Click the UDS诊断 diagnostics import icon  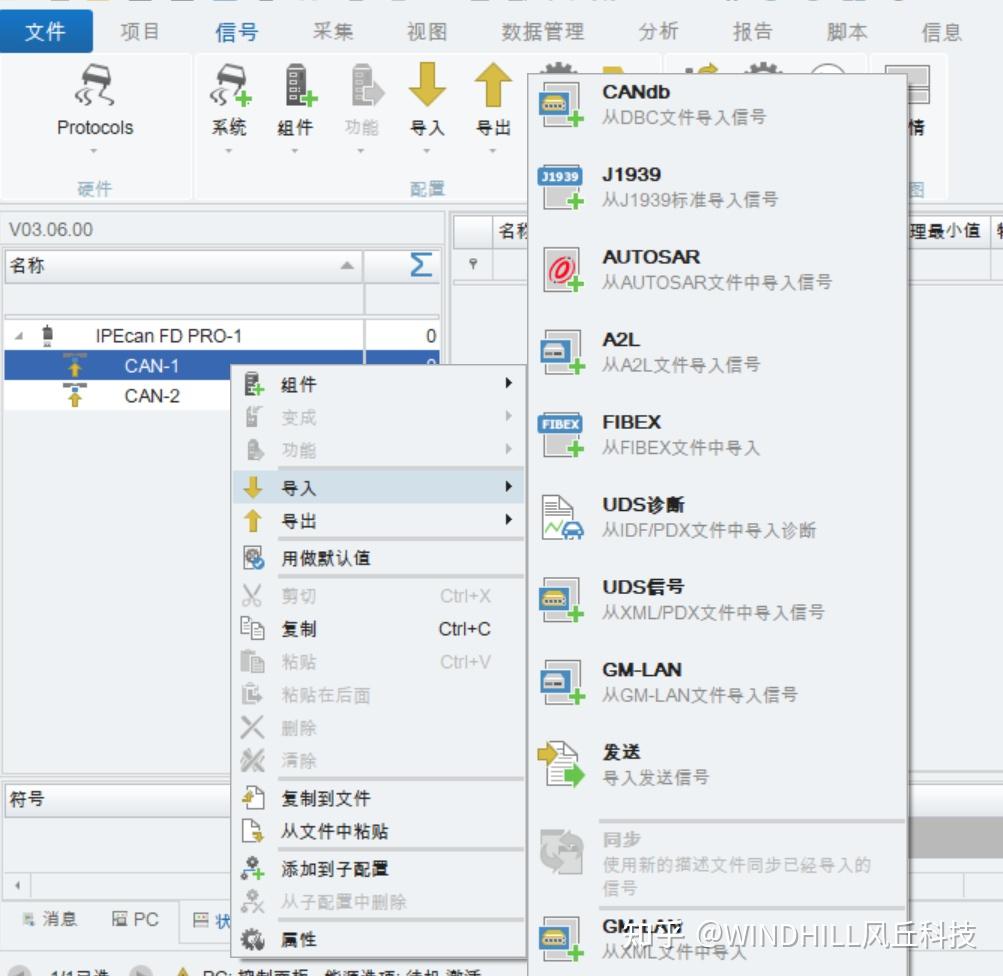pos(562,514)
